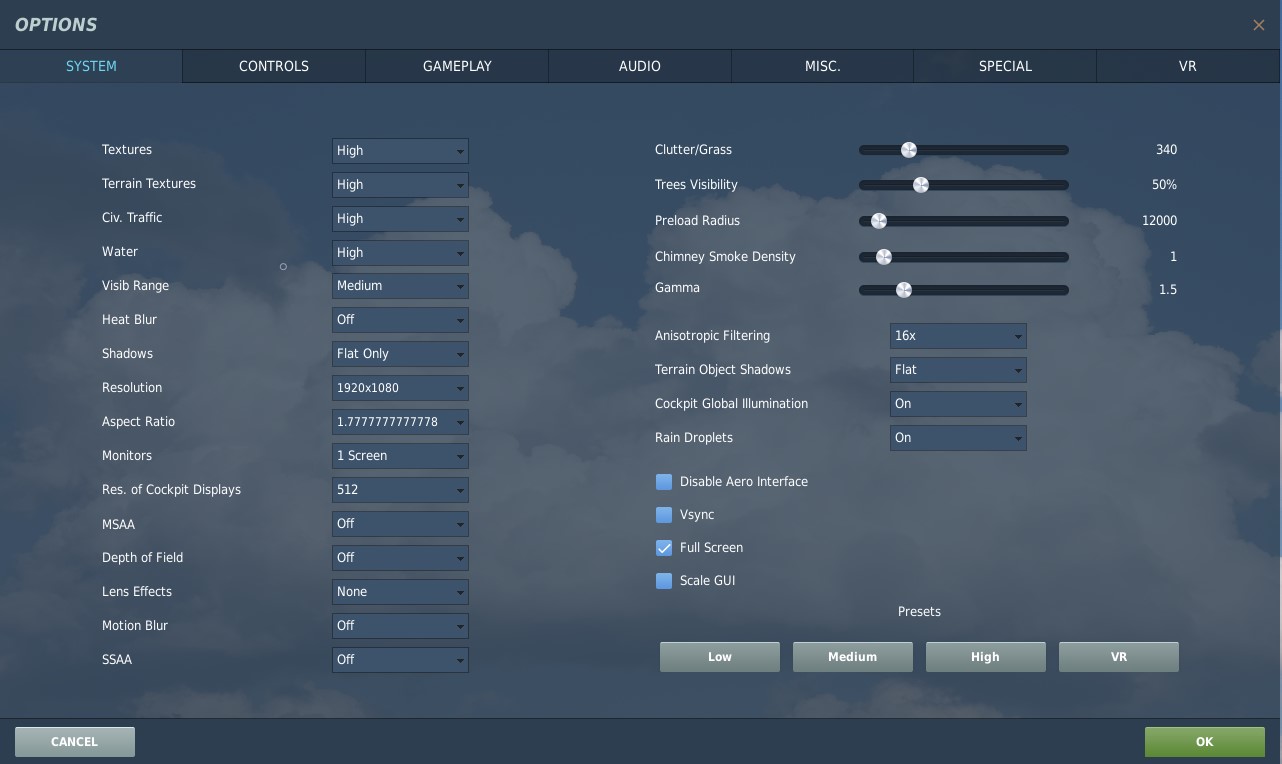Click the Preload Radius slider handle
1282x764 pixels.
[879, 221]
